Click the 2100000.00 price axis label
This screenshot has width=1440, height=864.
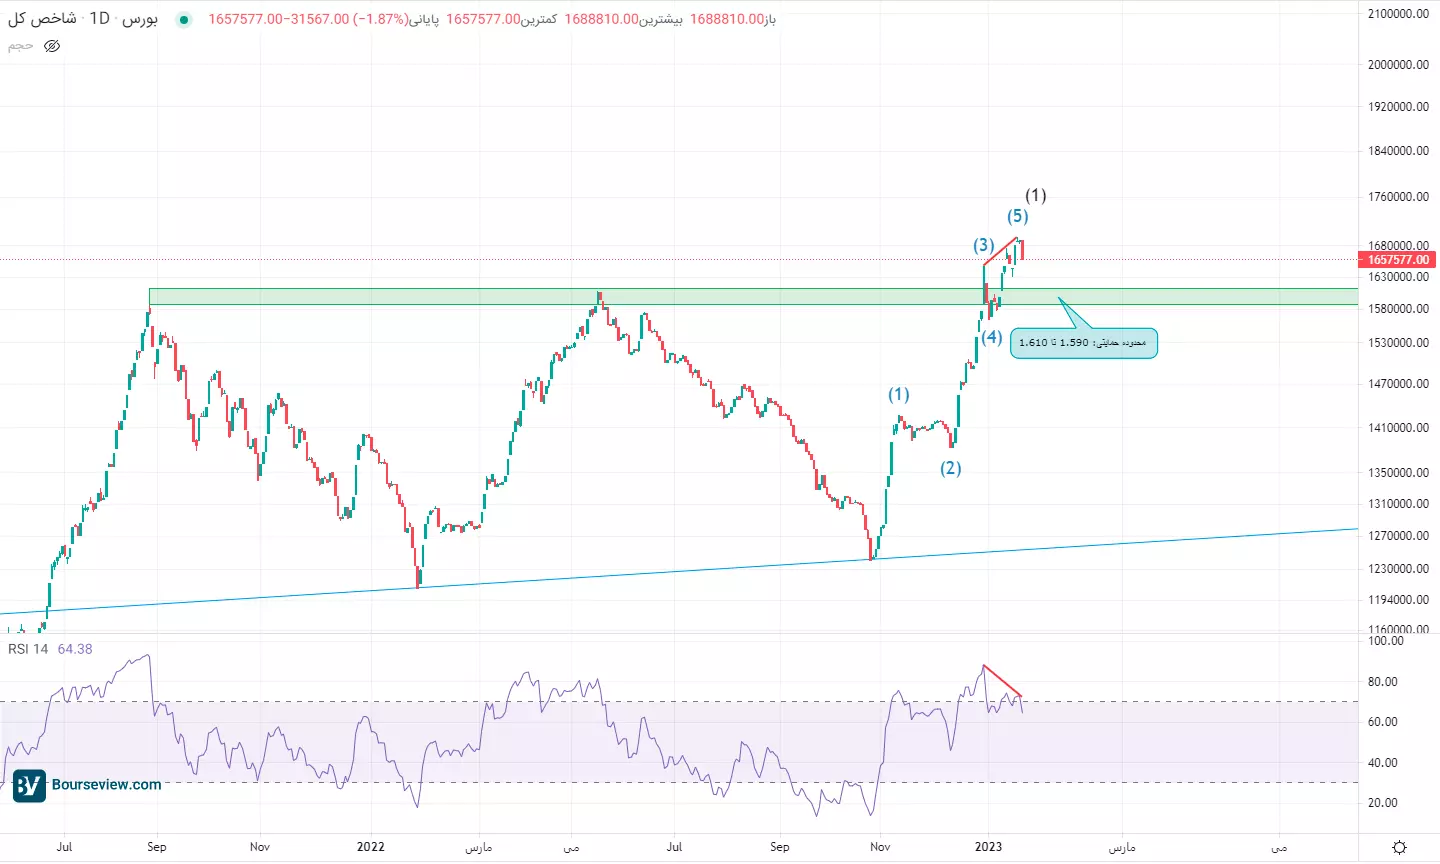tap(1398, 14)
